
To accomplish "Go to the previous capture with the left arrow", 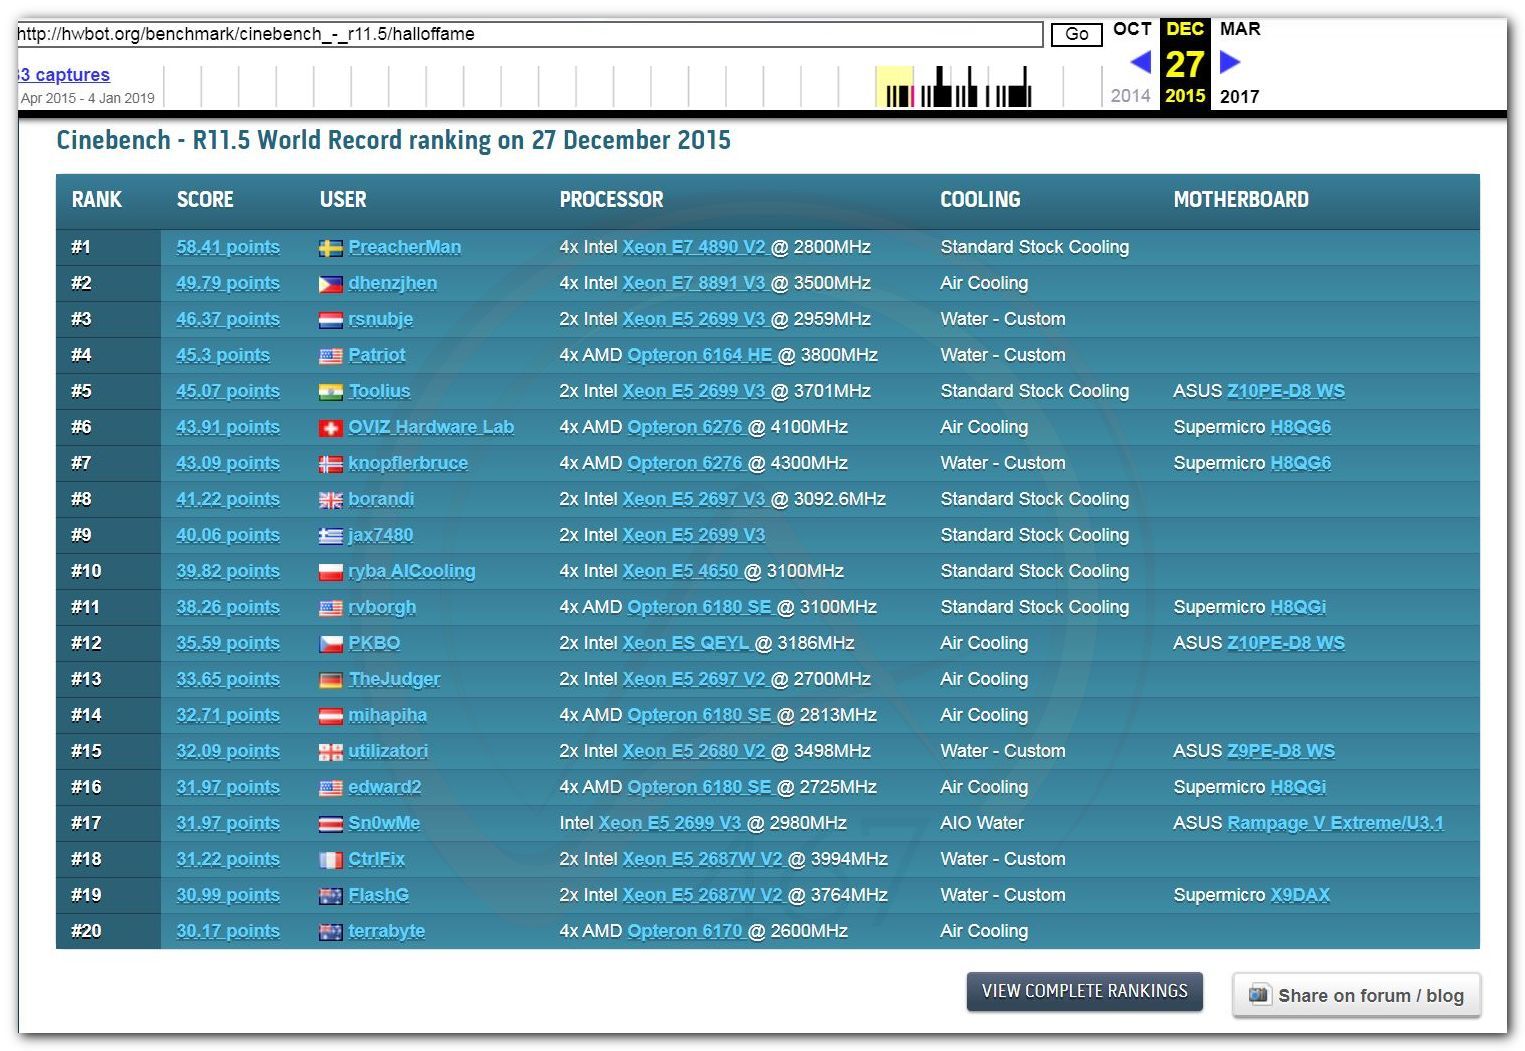I will (x=1140, y=62).
